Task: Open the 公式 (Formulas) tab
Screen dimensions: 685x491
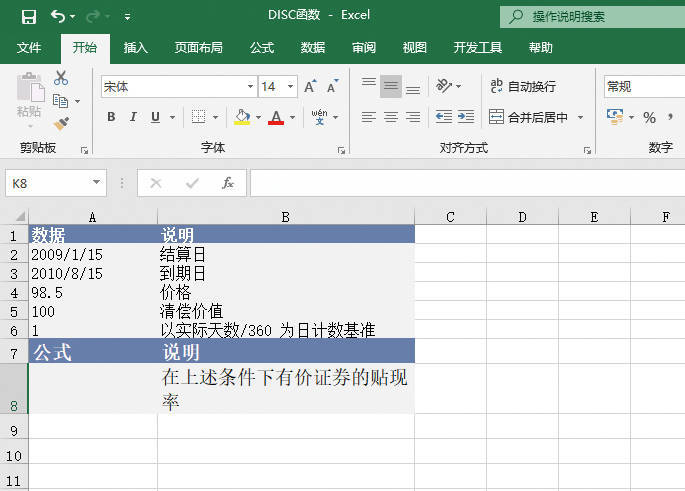Action: 262,47
